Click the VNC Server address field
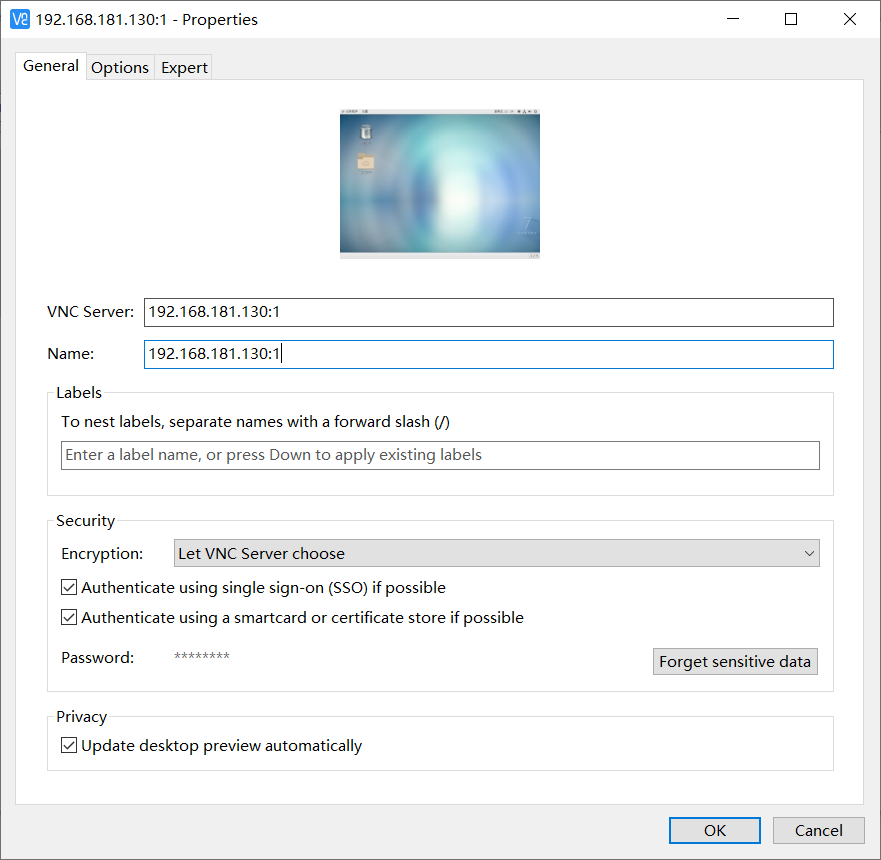The height and width of the screenshot is (860, 881). coord(488,312)
